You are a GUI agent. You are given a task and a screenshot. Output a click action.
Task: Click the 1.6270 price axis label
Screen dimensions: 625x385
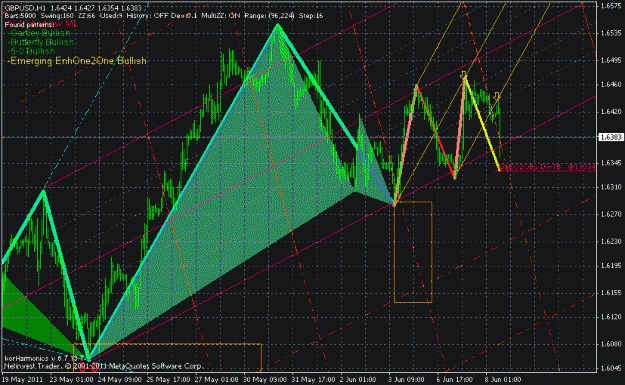point(611,214)
